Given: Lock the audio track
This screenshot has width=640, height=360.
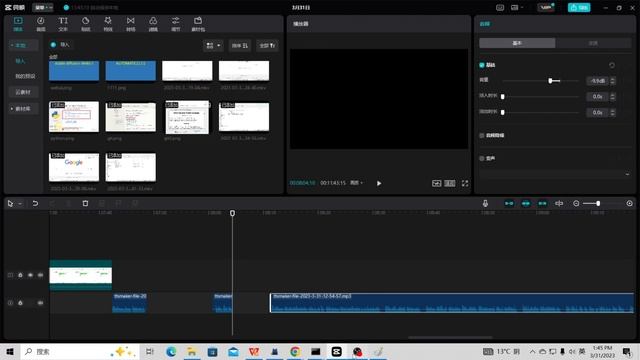Looking at the screenshot, I should click(20, 303).
